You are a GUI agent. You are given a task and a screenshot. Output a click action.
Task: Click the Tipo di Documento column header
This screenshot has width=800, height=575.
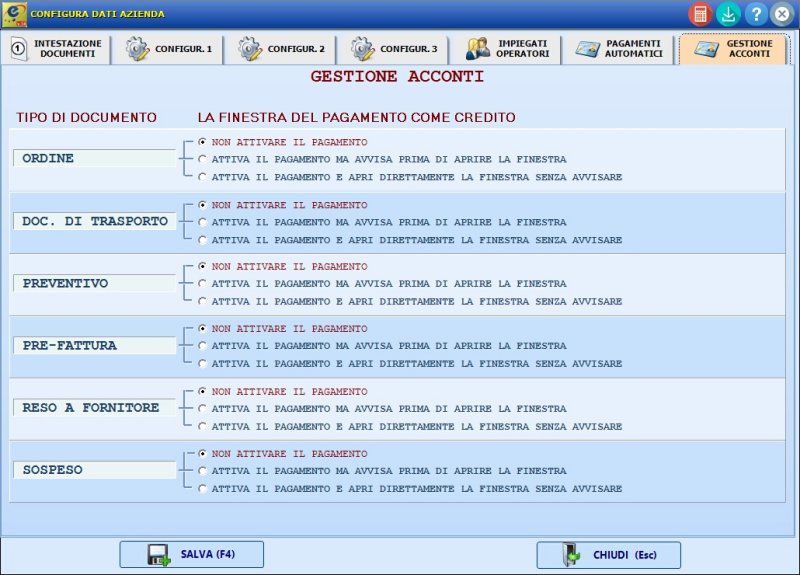tap(86, 117)
